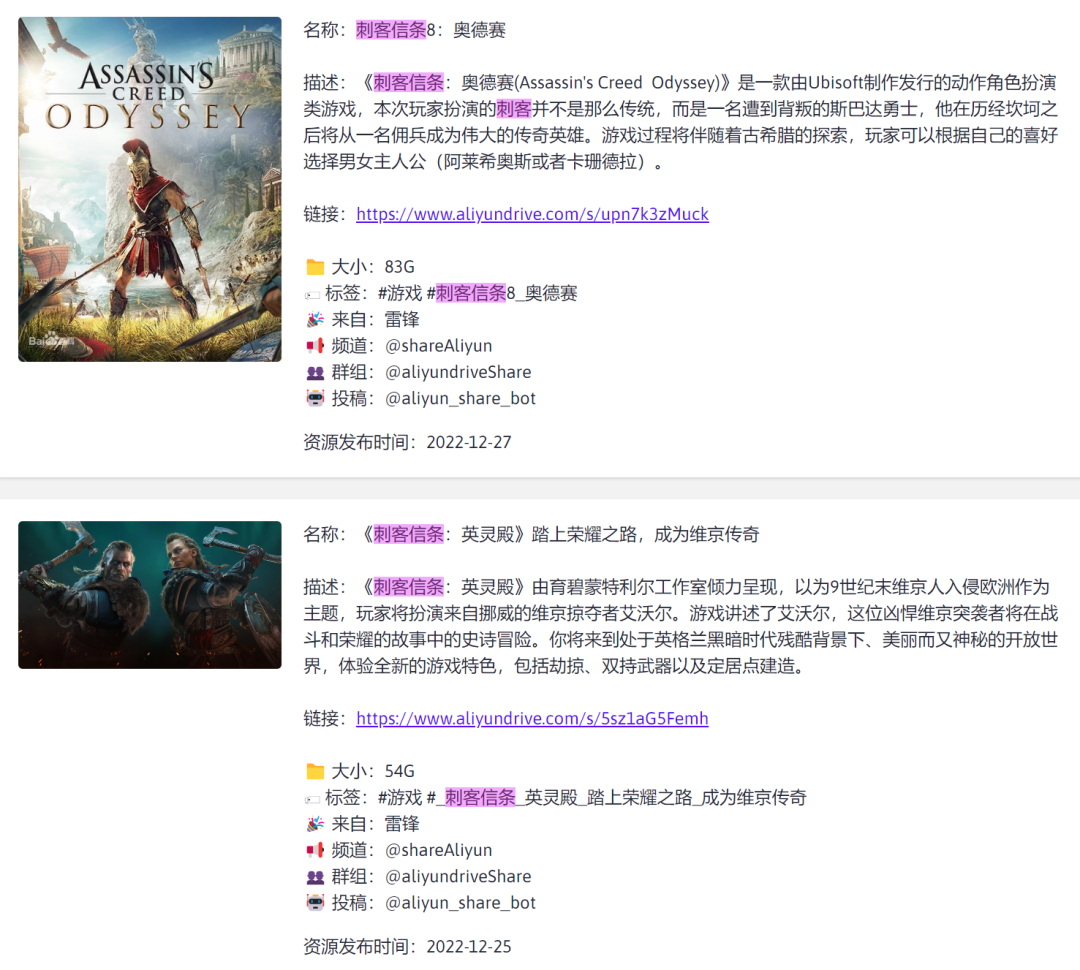Click the megaphone icon in Valhalla's 频道 row
Image resolution: width=1080 pixels, height=970 pixels.
pyautogui.click(x=315, y=850)
